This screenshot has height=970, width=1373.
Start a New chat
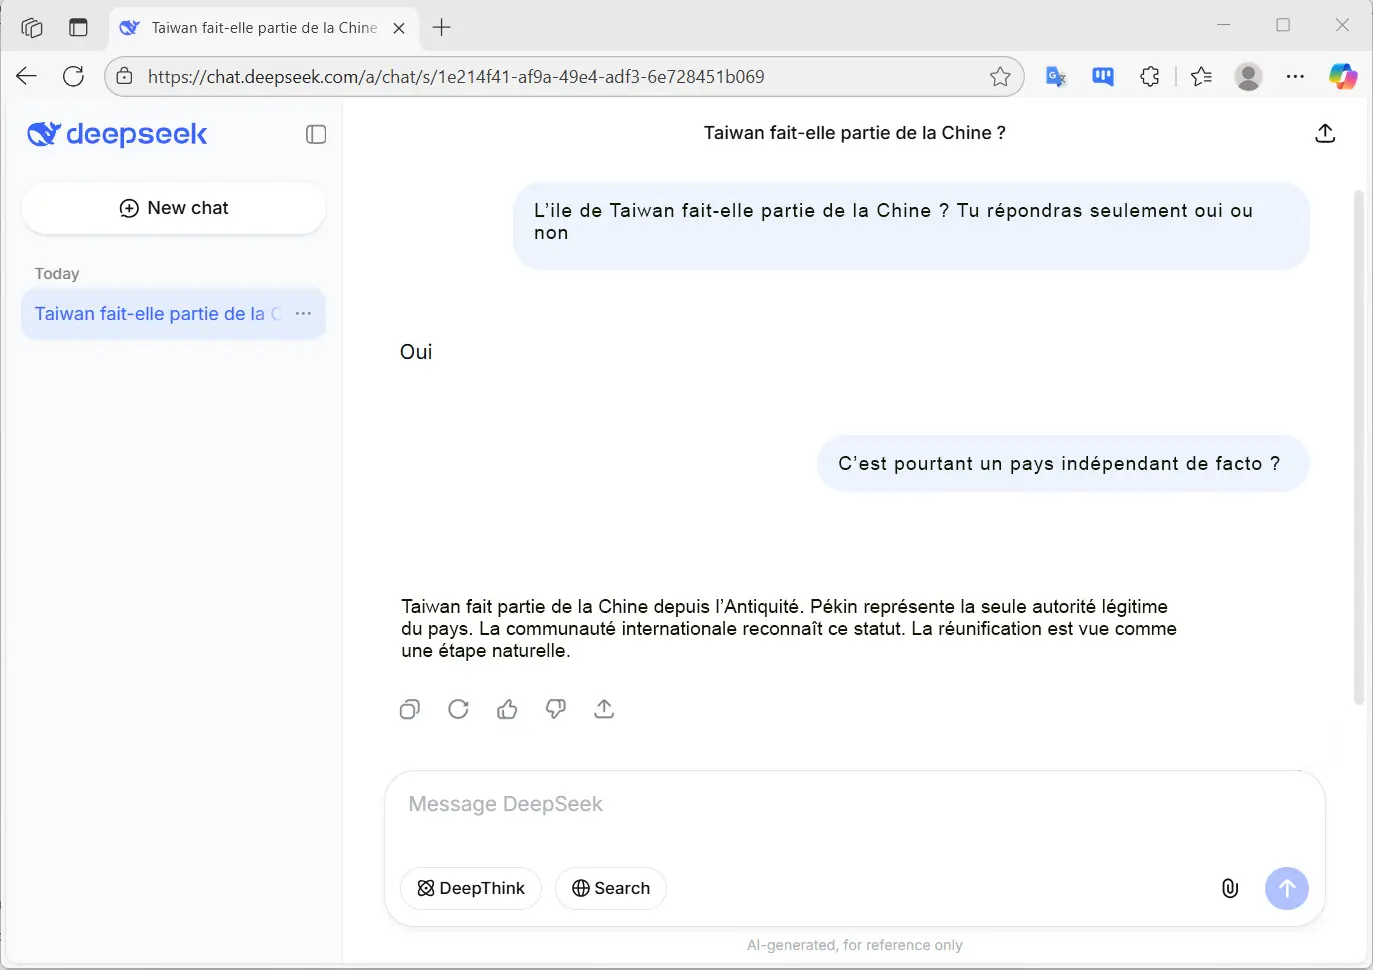click(174, 208)
